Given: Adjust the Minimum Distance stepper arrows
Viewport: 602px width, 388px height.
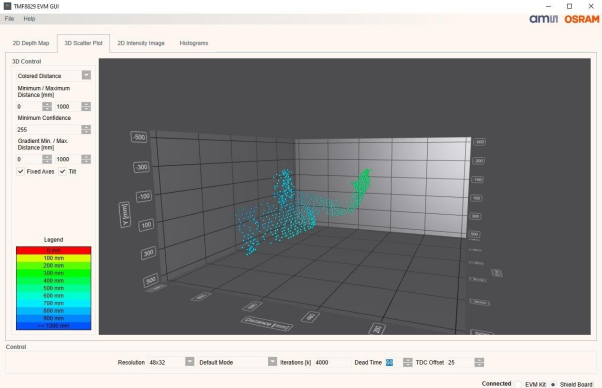Looking at the screenshot, I should pos(47,107).
